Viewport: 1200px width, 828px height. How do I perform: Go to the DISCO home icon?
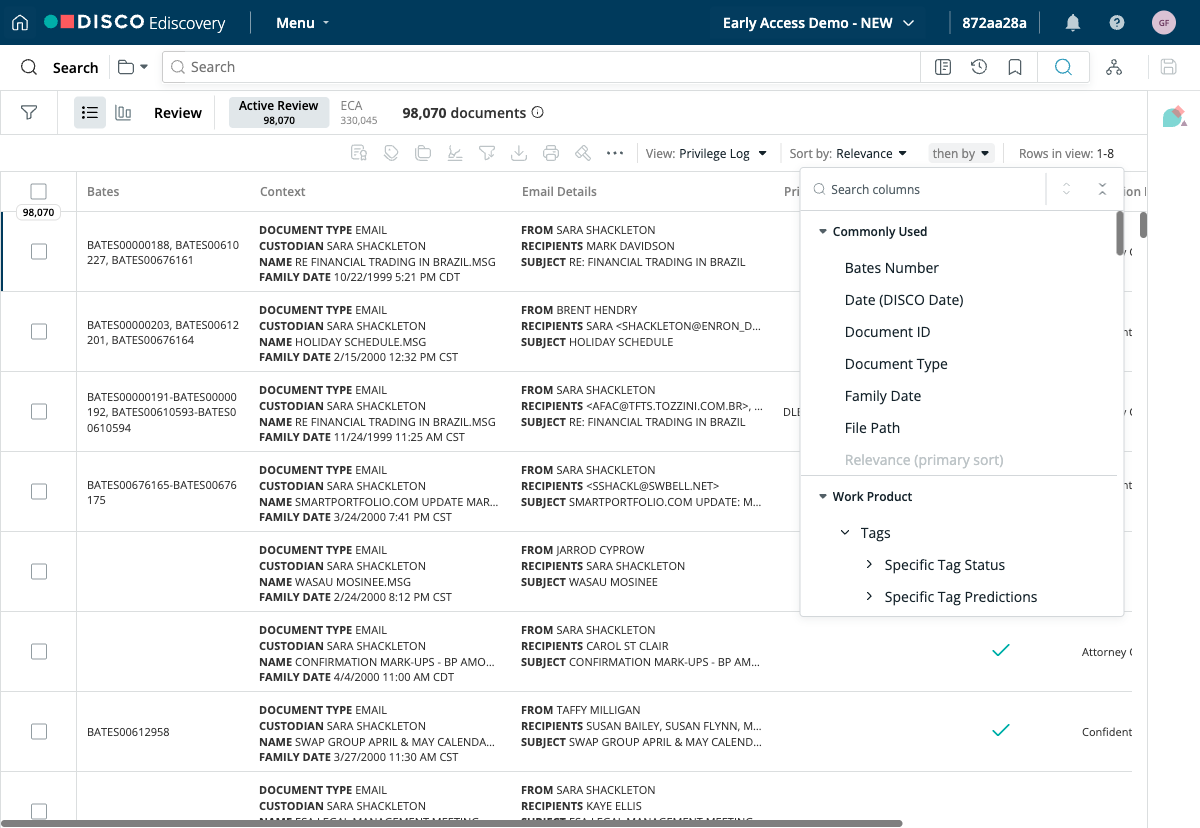20,22
